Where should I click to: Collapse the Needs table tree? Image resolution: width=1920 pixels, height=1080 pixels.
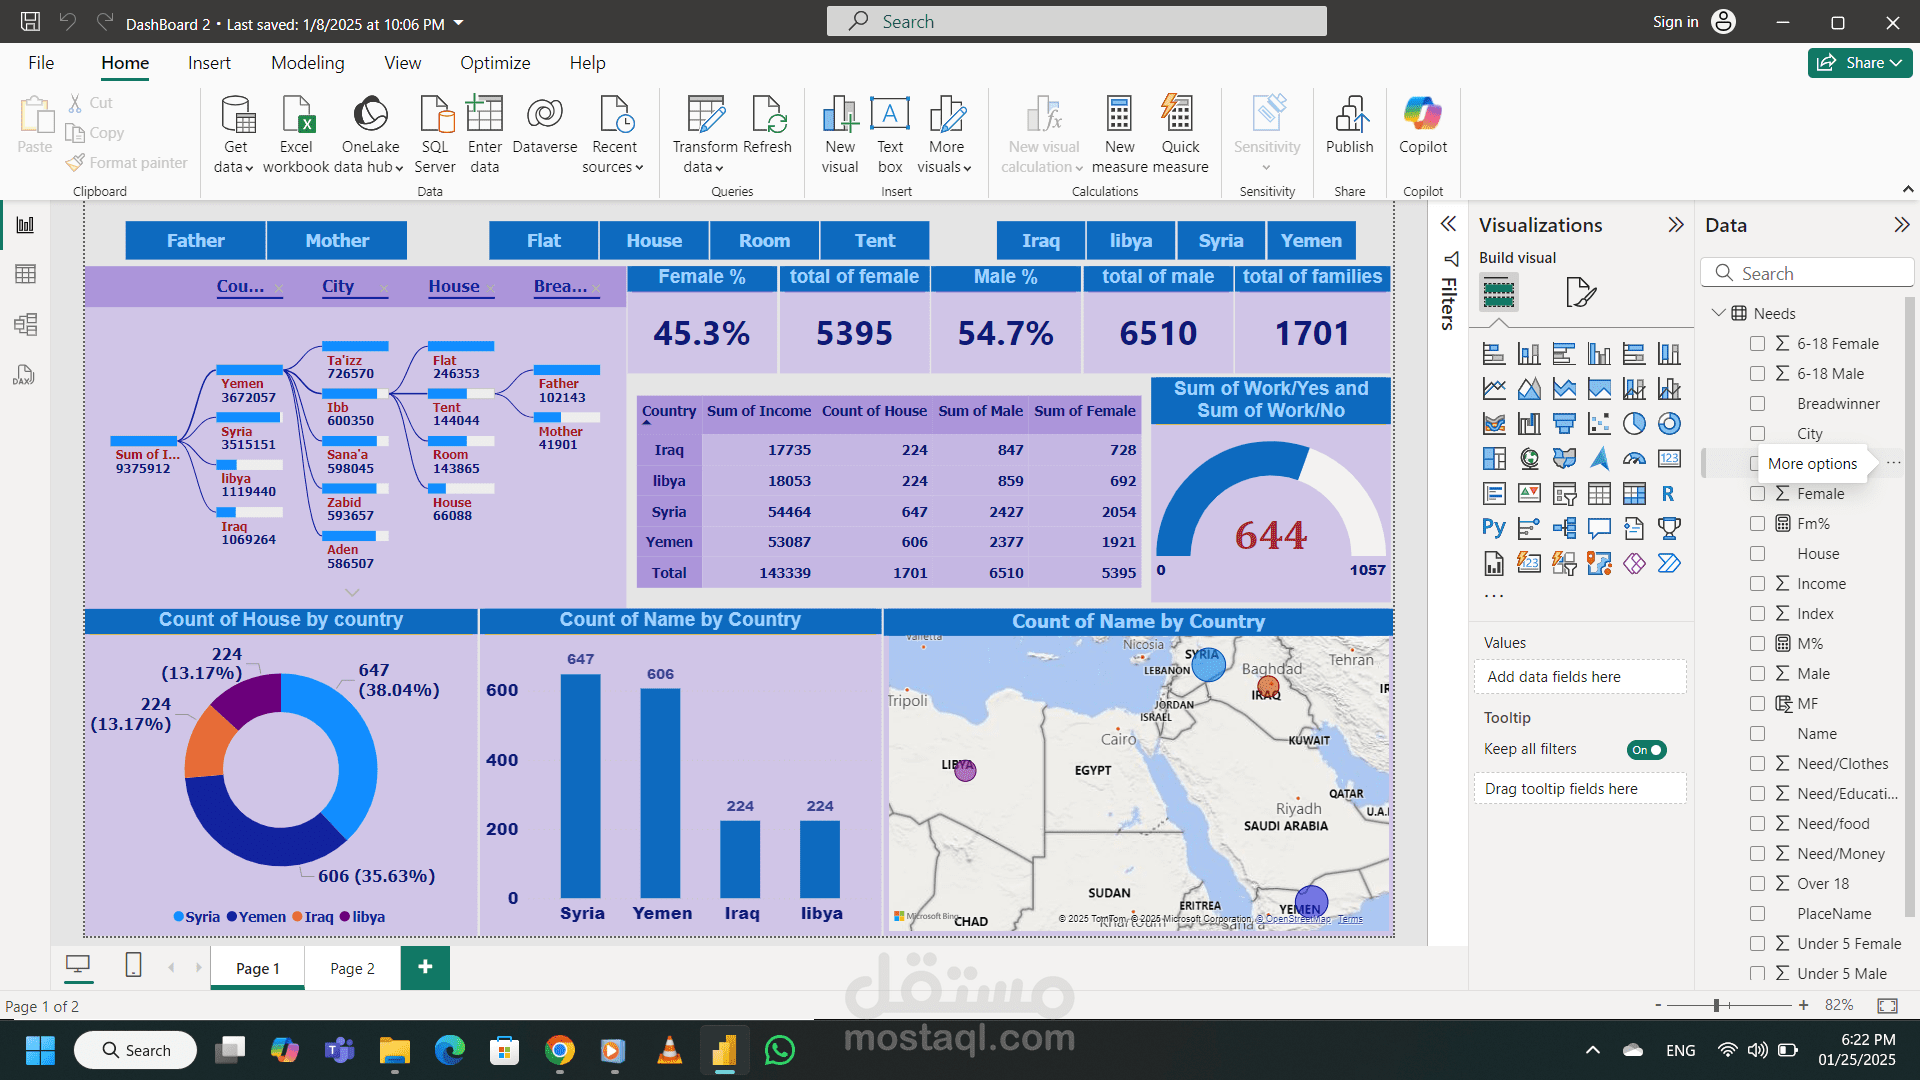[1718, 313]
